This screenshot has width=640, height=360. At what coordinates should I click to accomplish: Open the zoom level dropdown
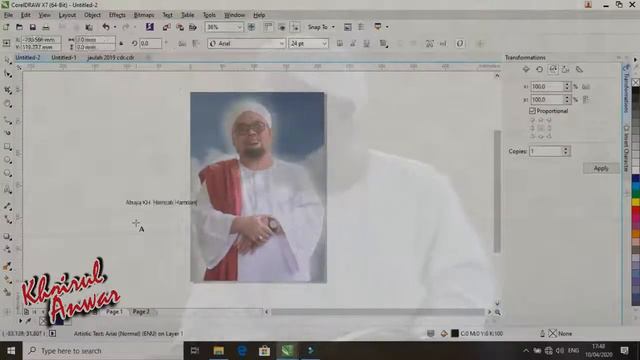(x=240, y=27)
